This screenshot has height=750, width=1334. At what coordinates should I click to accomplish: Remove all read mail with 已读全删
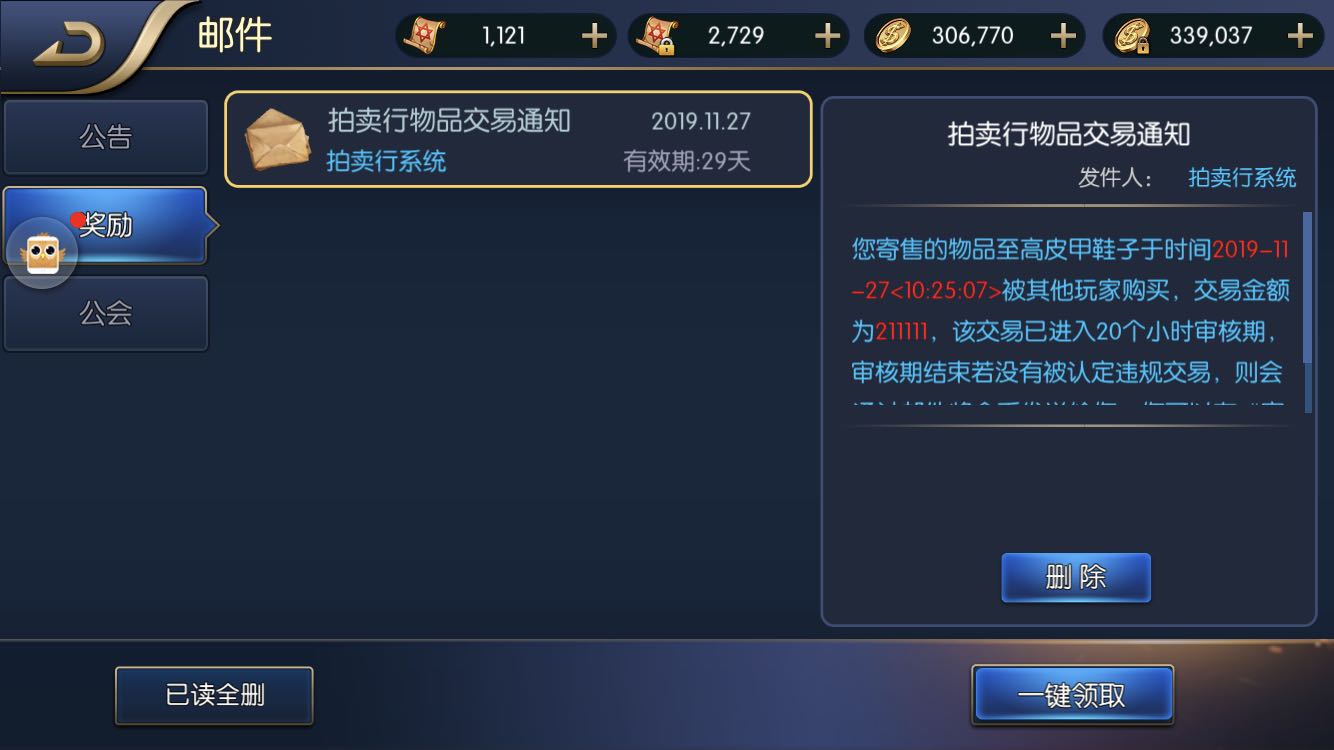click(214, 695)
